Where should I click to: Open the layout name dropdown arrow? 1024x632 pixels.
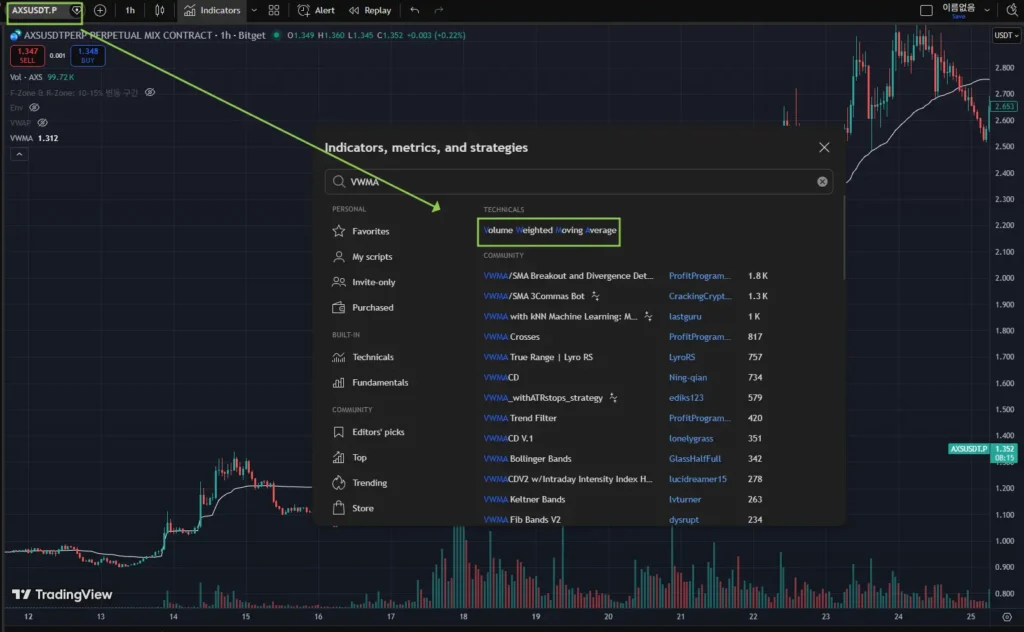(x=987, y=10)
